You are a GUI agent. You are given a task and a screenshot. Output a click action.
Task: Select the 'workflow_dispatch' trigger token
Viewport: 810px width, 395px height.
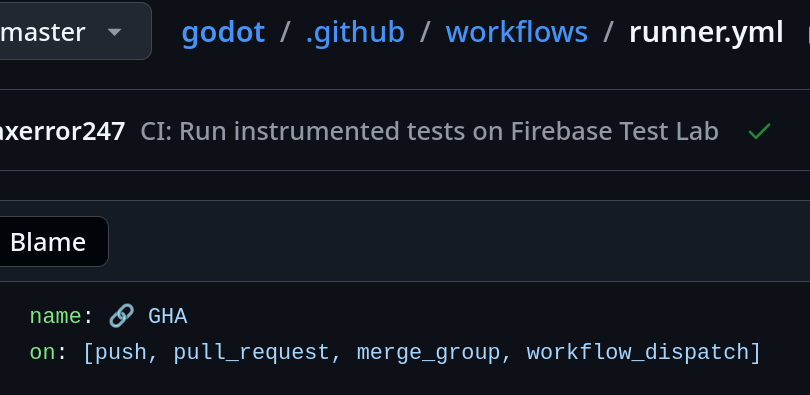638,353
